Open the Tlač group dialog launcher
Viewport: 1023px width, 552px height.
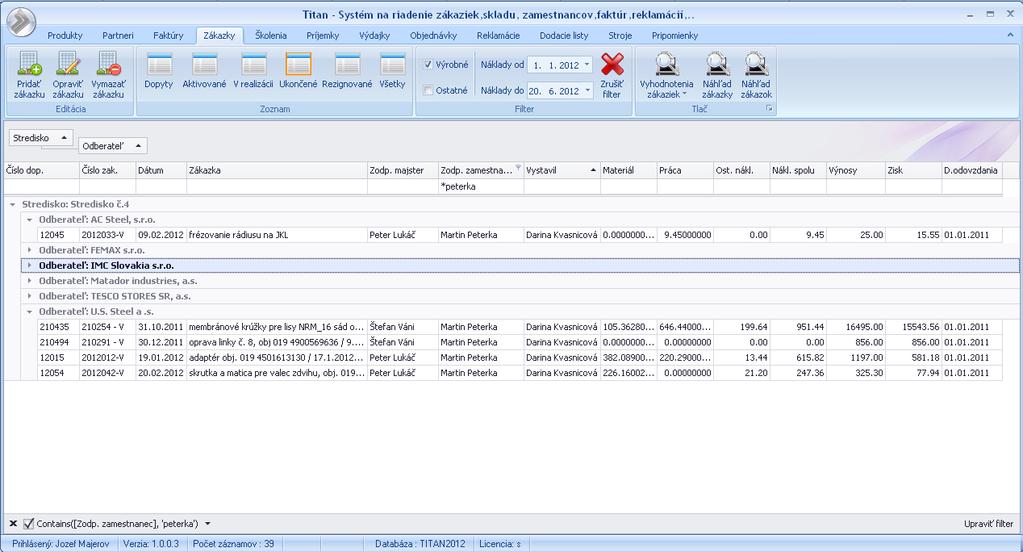pos(769,109)
